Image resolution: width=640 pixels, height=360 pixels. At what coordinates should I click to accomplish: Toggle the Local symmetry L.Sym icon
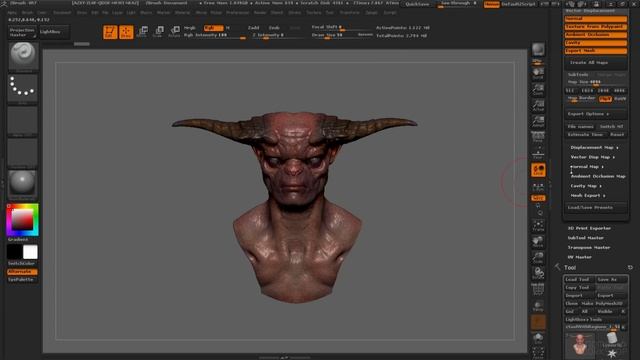(538, 187)
